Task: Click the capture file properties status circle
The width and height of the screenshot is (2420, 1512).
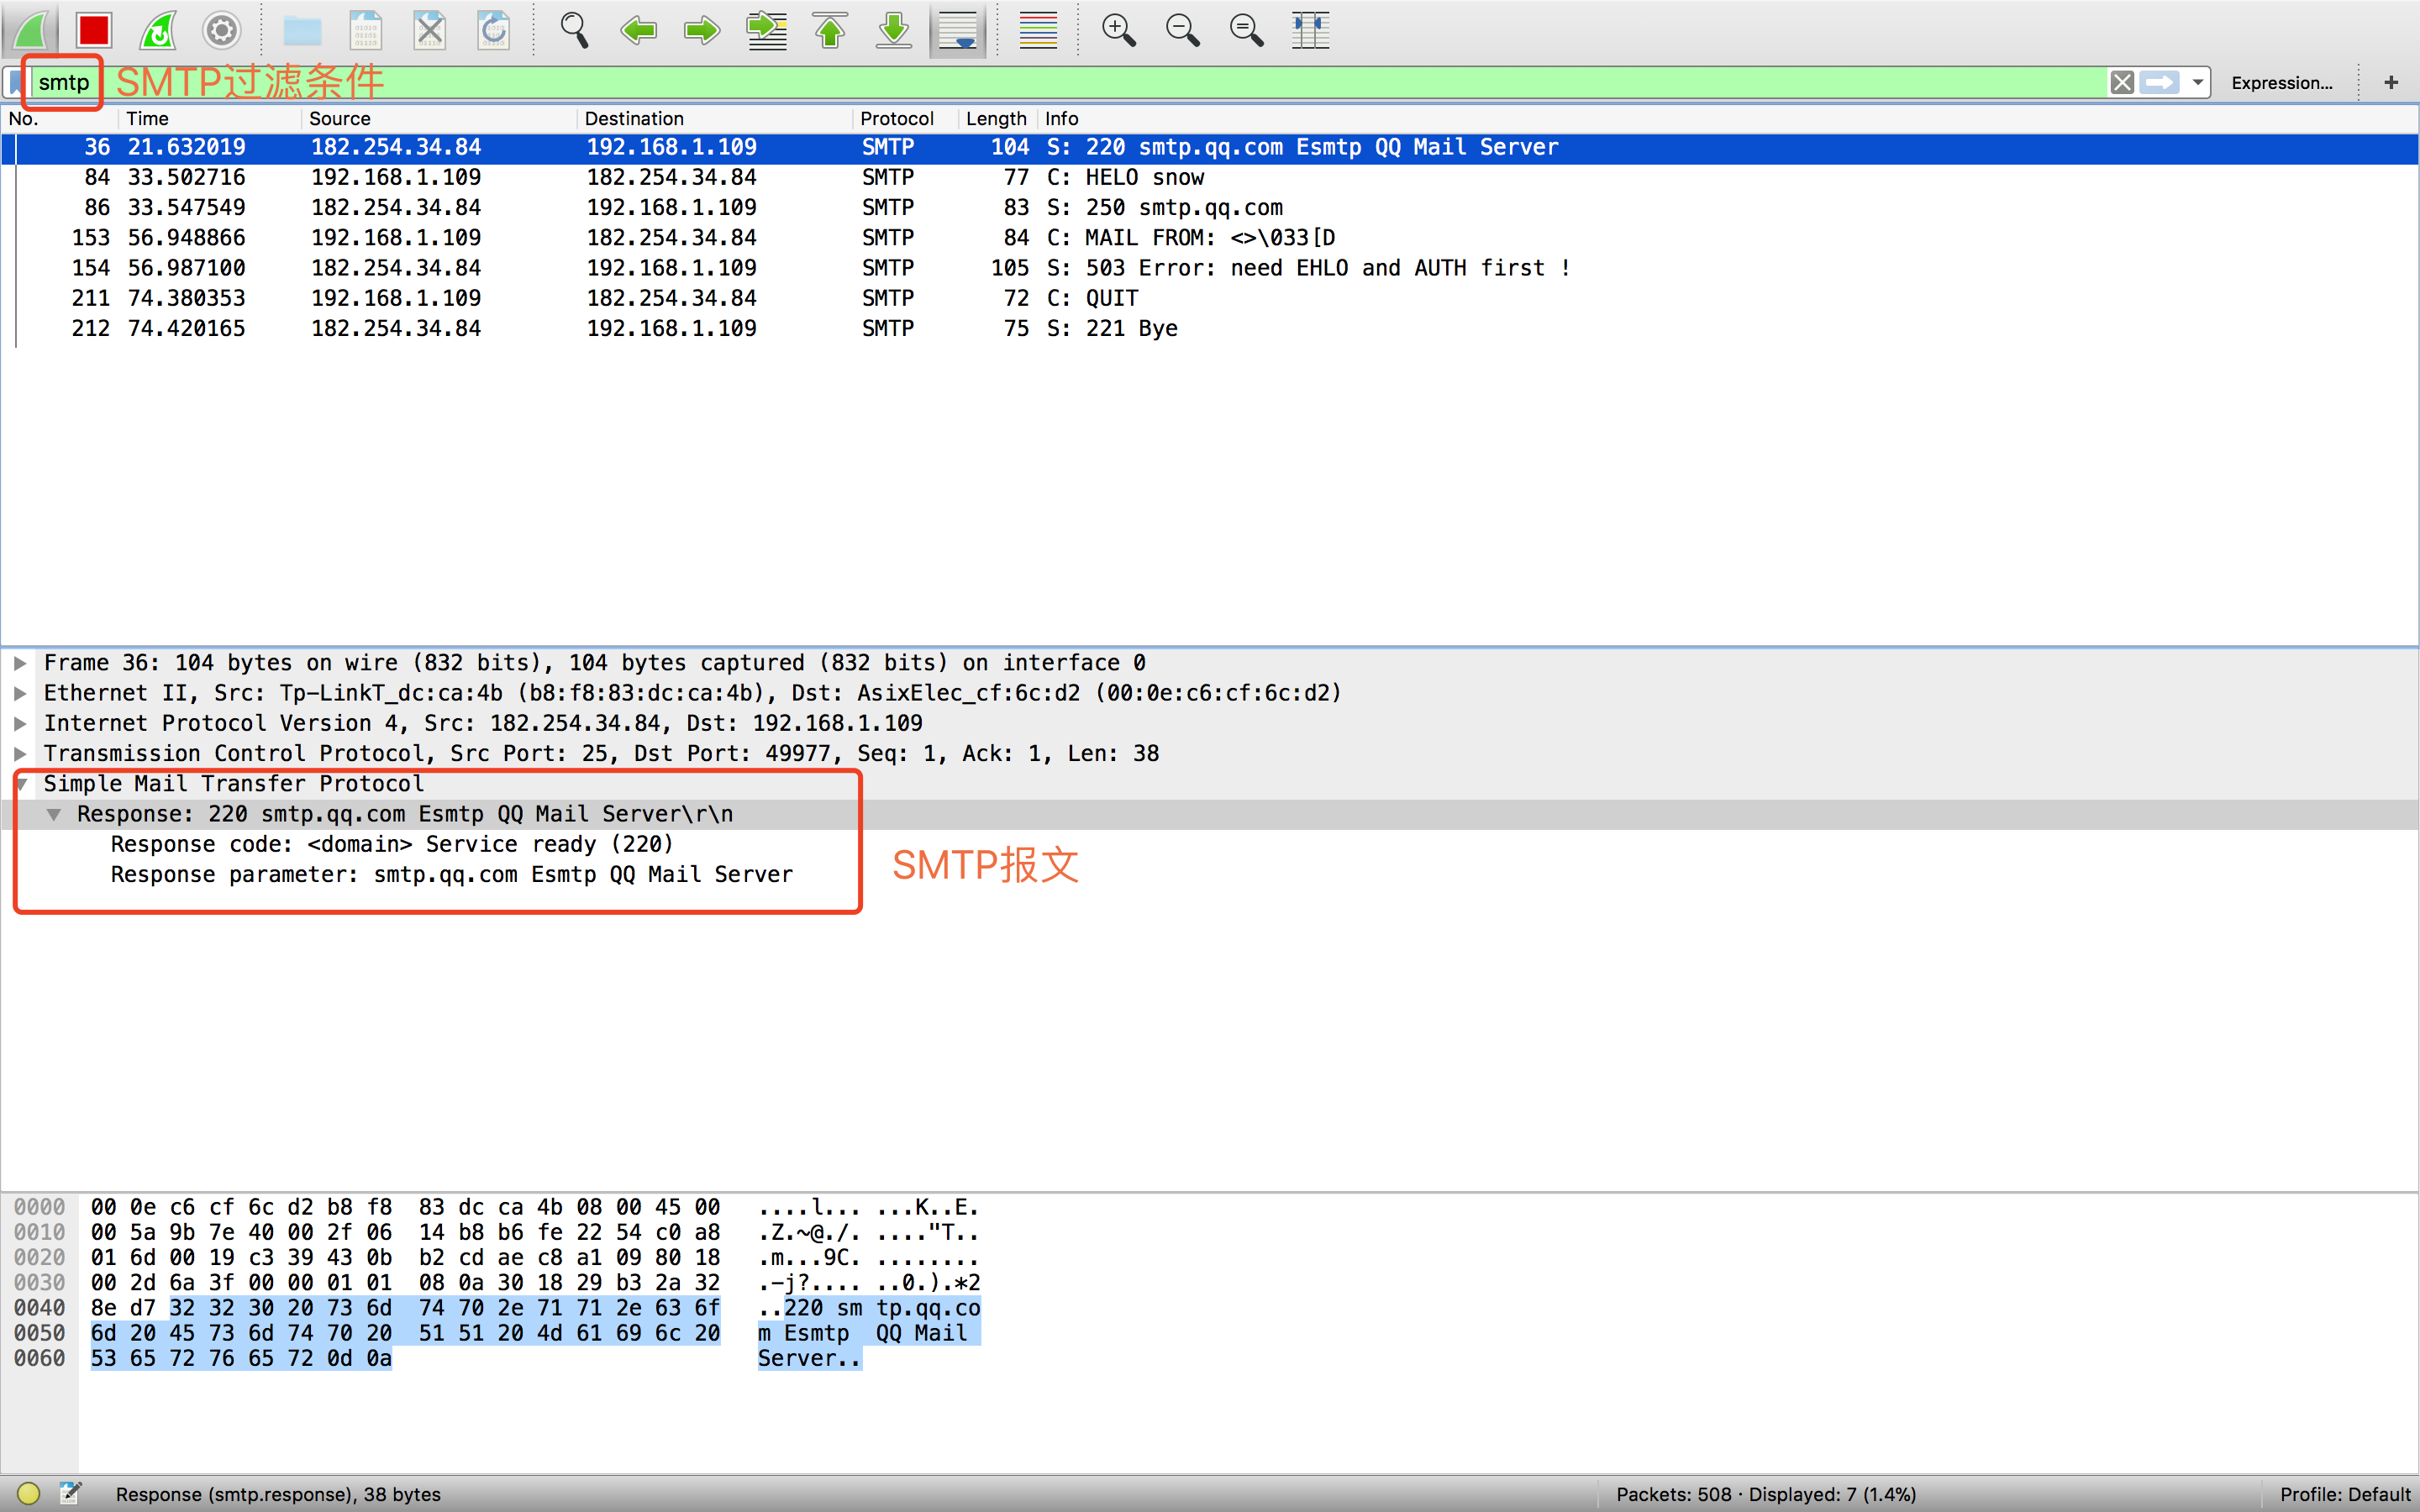Action: tap(28, 1494)
